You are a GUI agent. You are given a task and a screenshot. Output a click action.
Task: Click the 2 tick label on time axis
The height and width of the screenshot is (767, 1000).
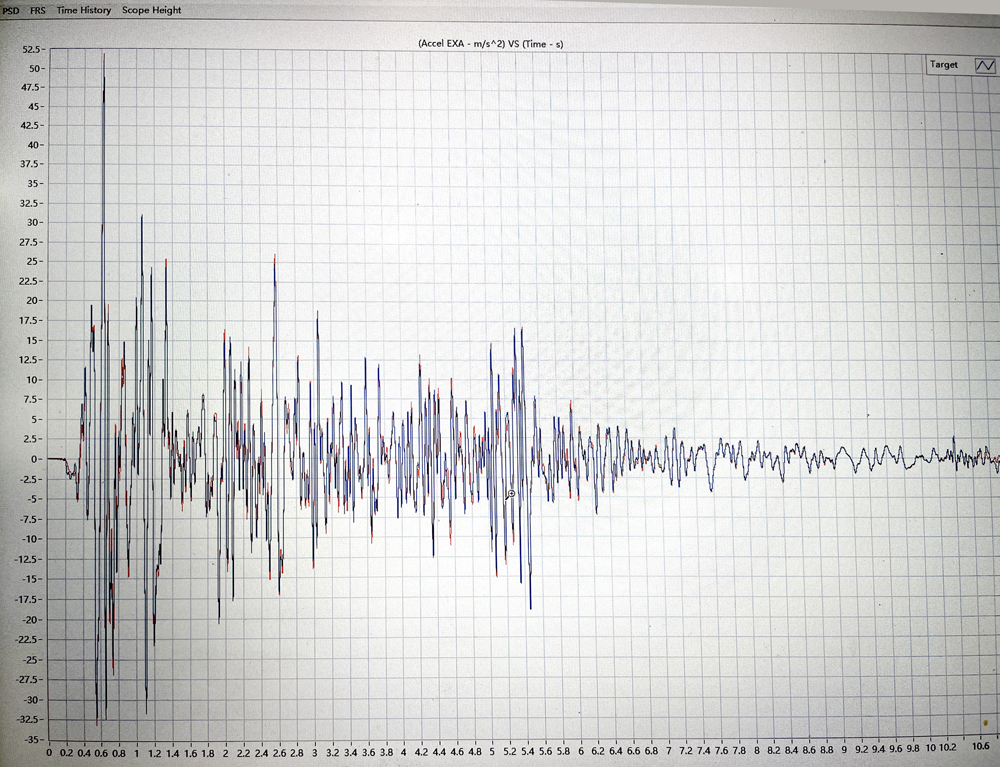226,752
